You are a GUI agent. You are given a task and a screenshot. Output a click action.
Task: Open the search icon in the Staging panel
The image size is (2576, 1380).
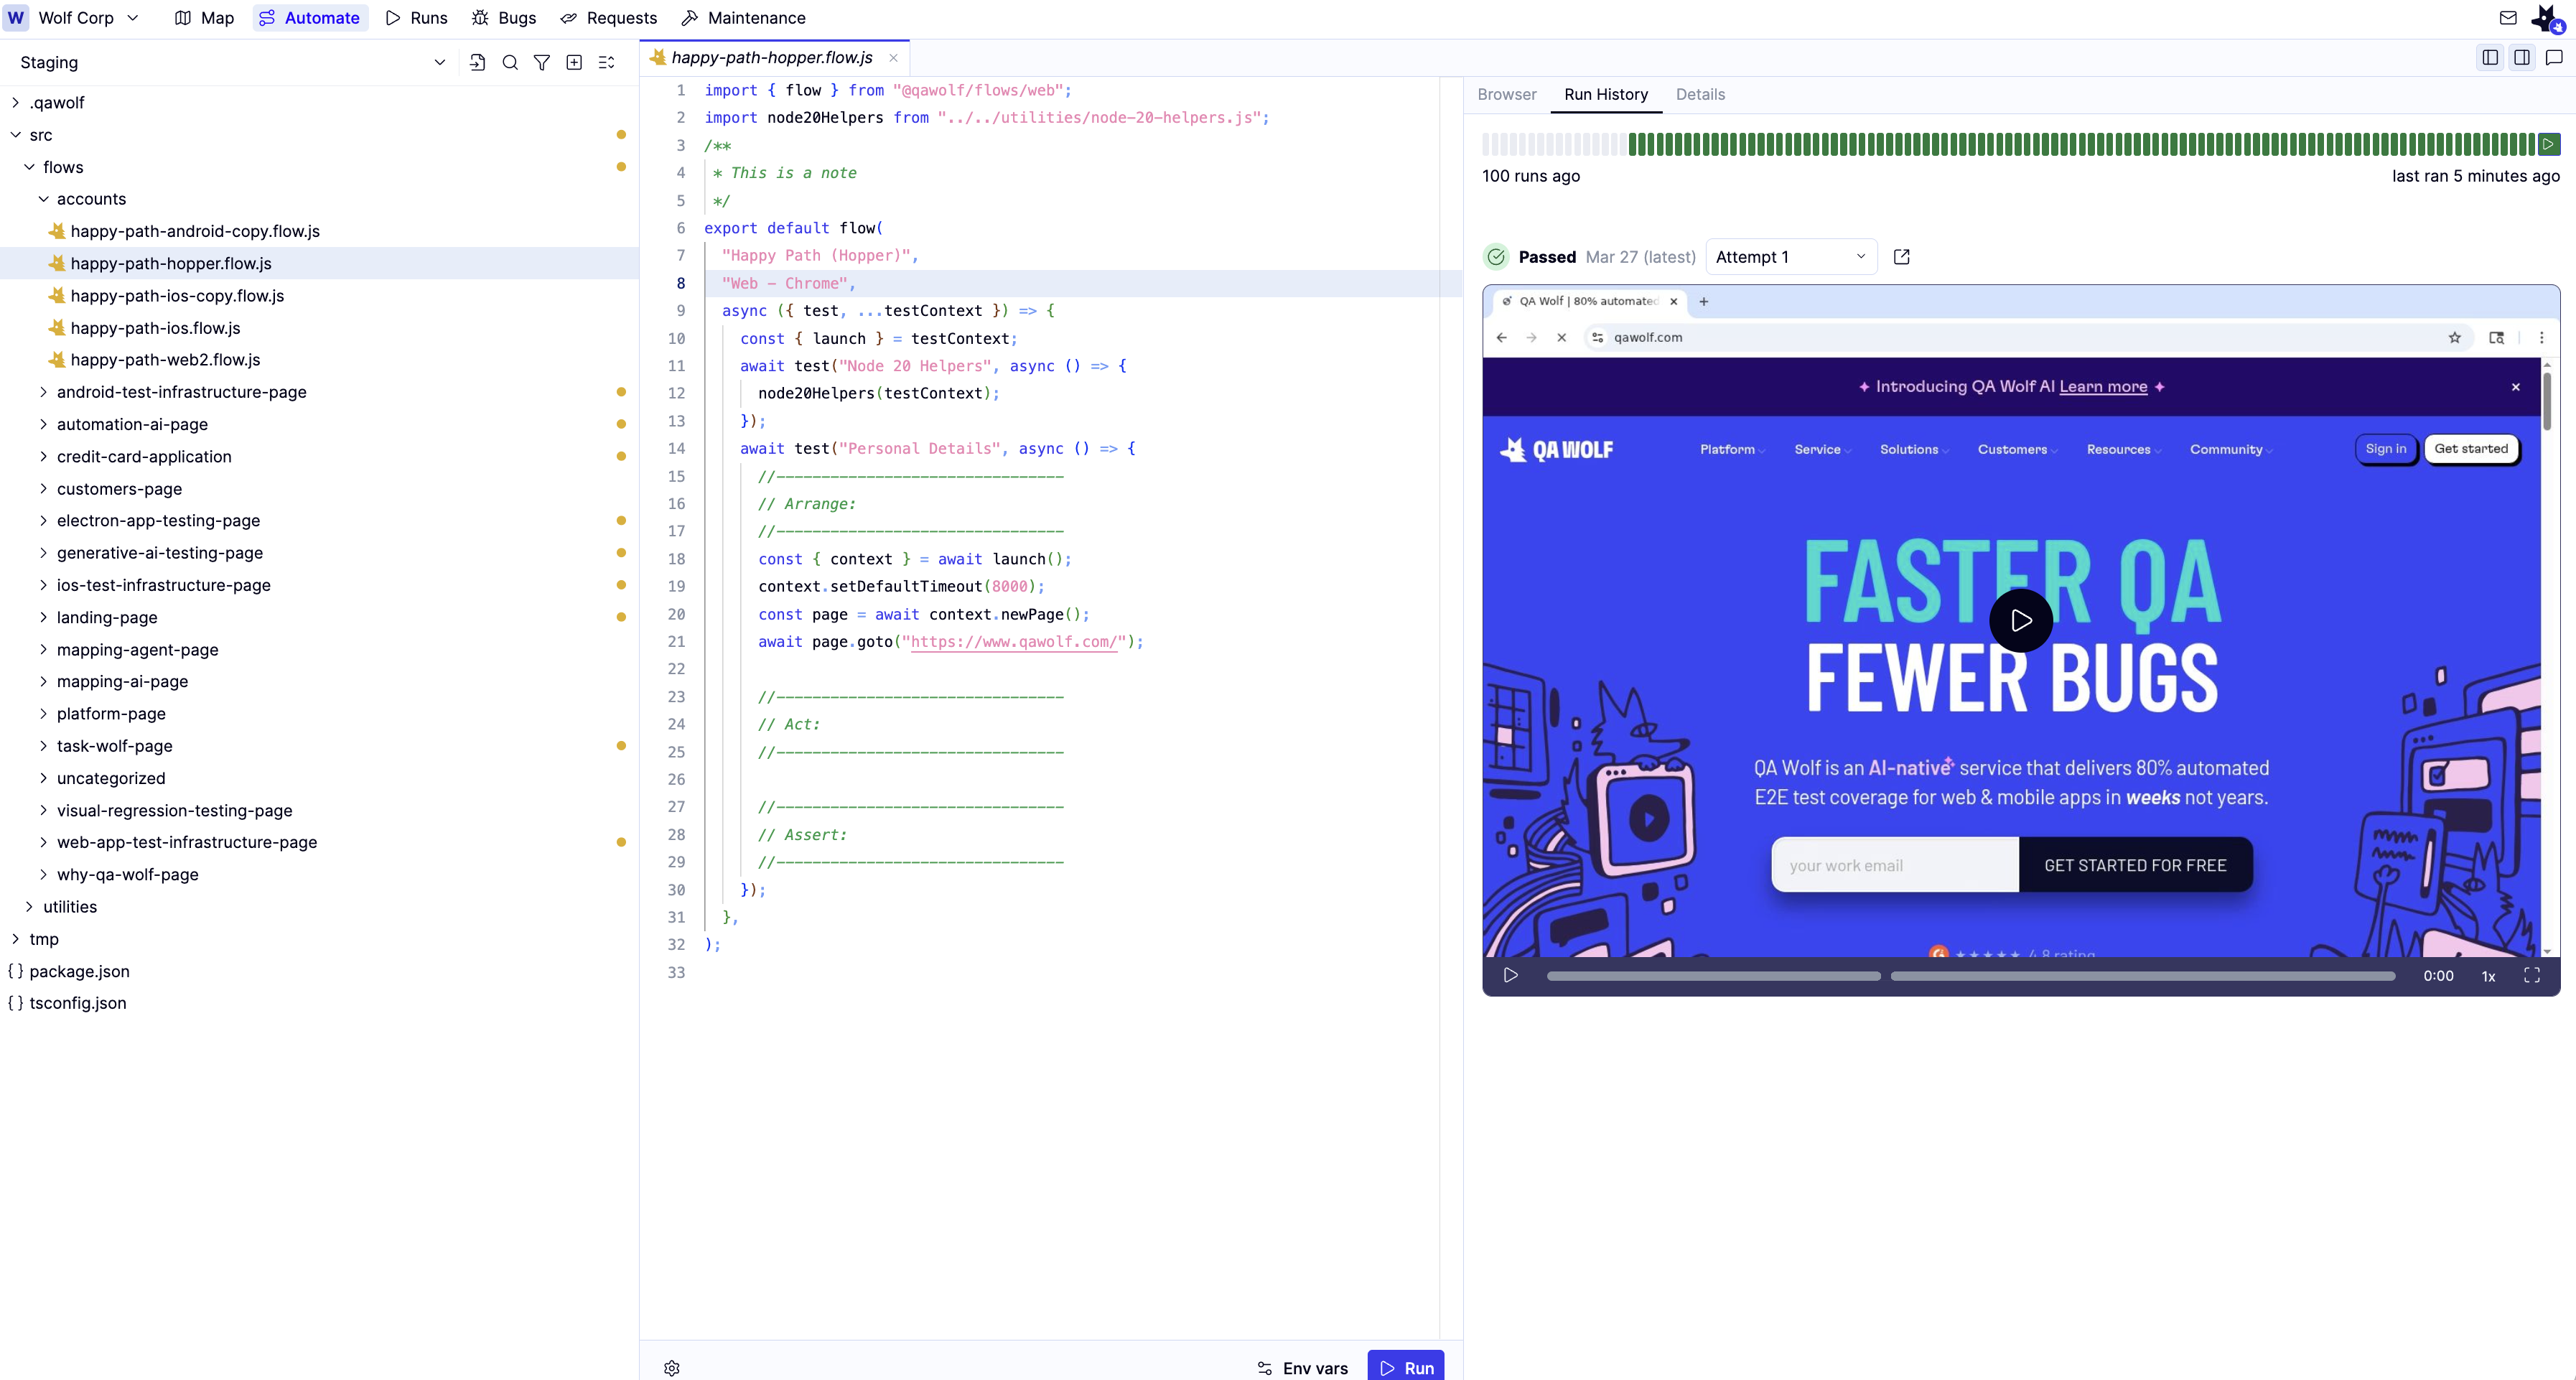pyautogui.click(x=510, y=62)
